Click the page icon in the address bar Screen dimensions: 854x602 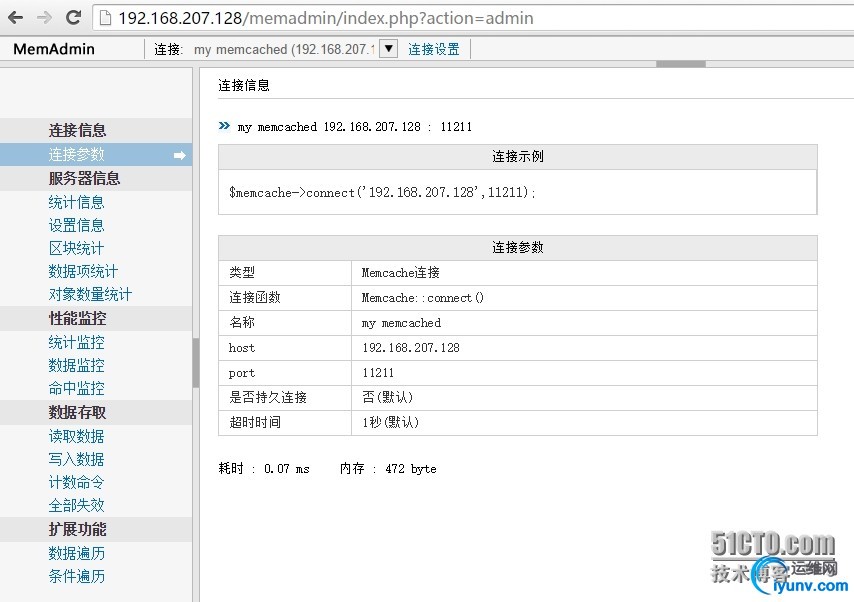click(x=105, y=19)
